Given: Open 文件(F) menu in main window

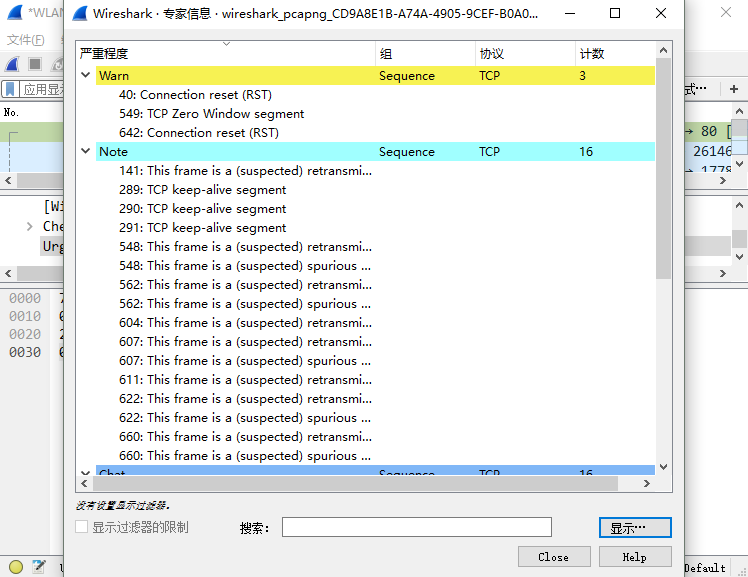Looking at the screenshot, I should click(26, 40).
